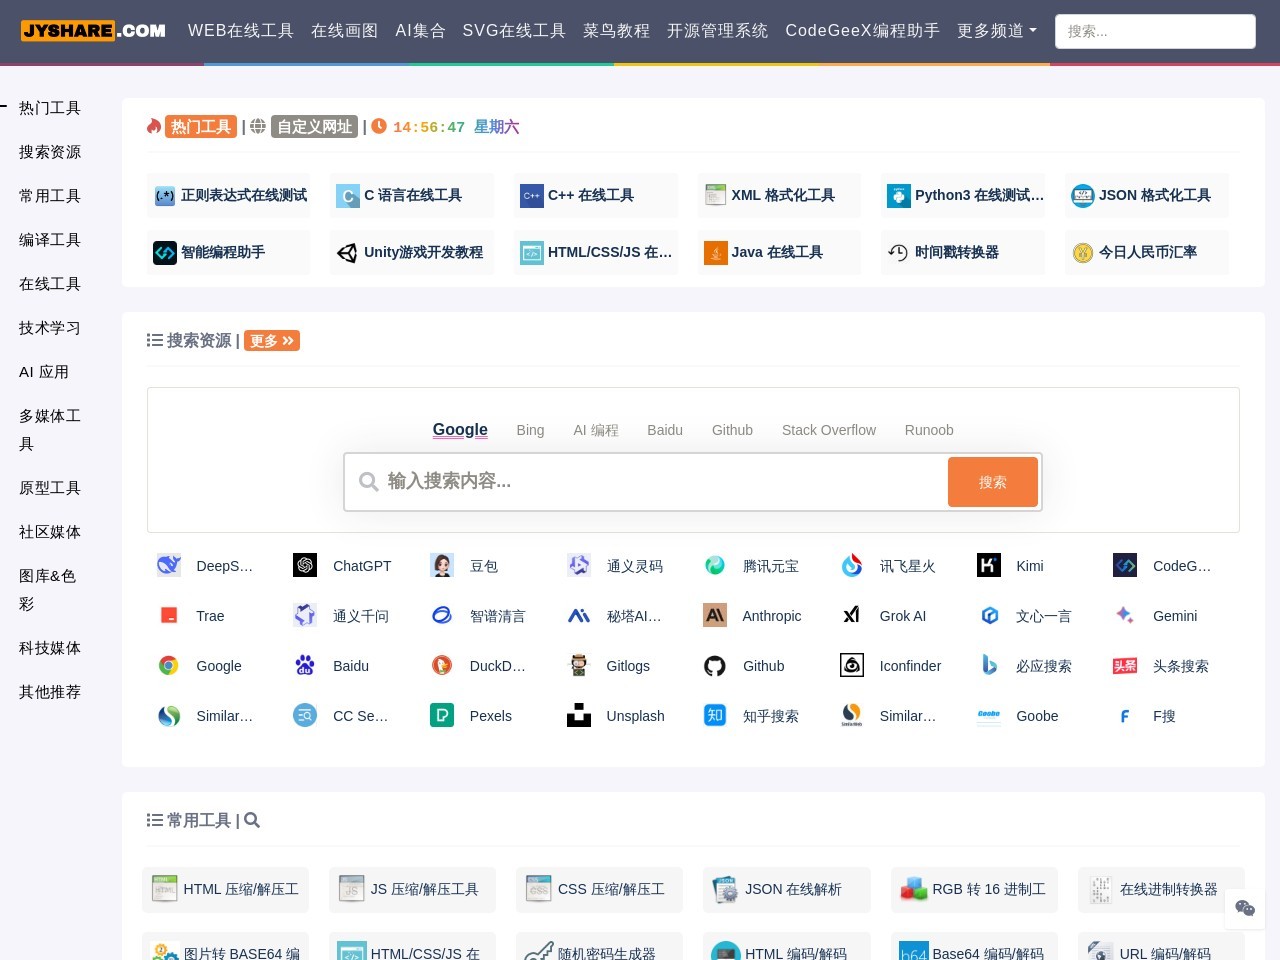1280x960 pixels.
Task: Open the Grok AI icon
Action: click(x=852, y=615)
